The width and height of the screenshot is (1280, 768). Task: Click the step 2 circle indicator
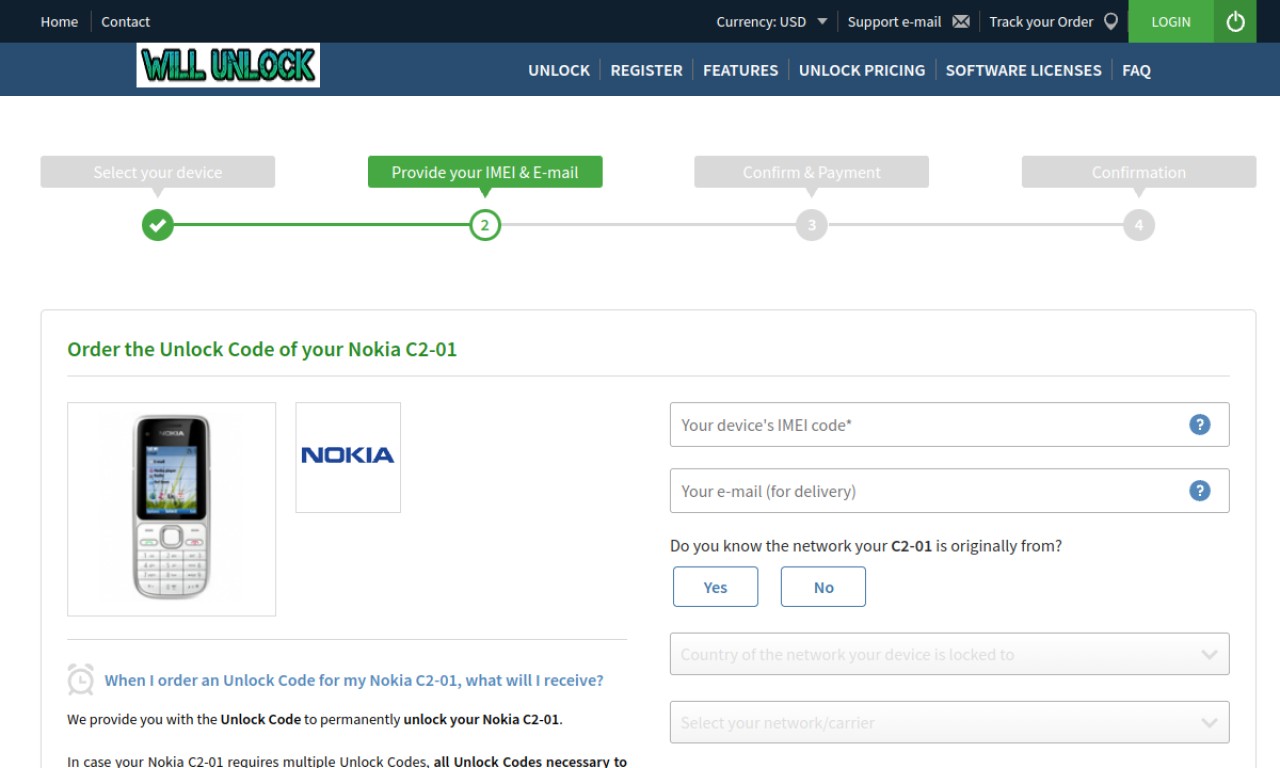click(x=485, y=225)
